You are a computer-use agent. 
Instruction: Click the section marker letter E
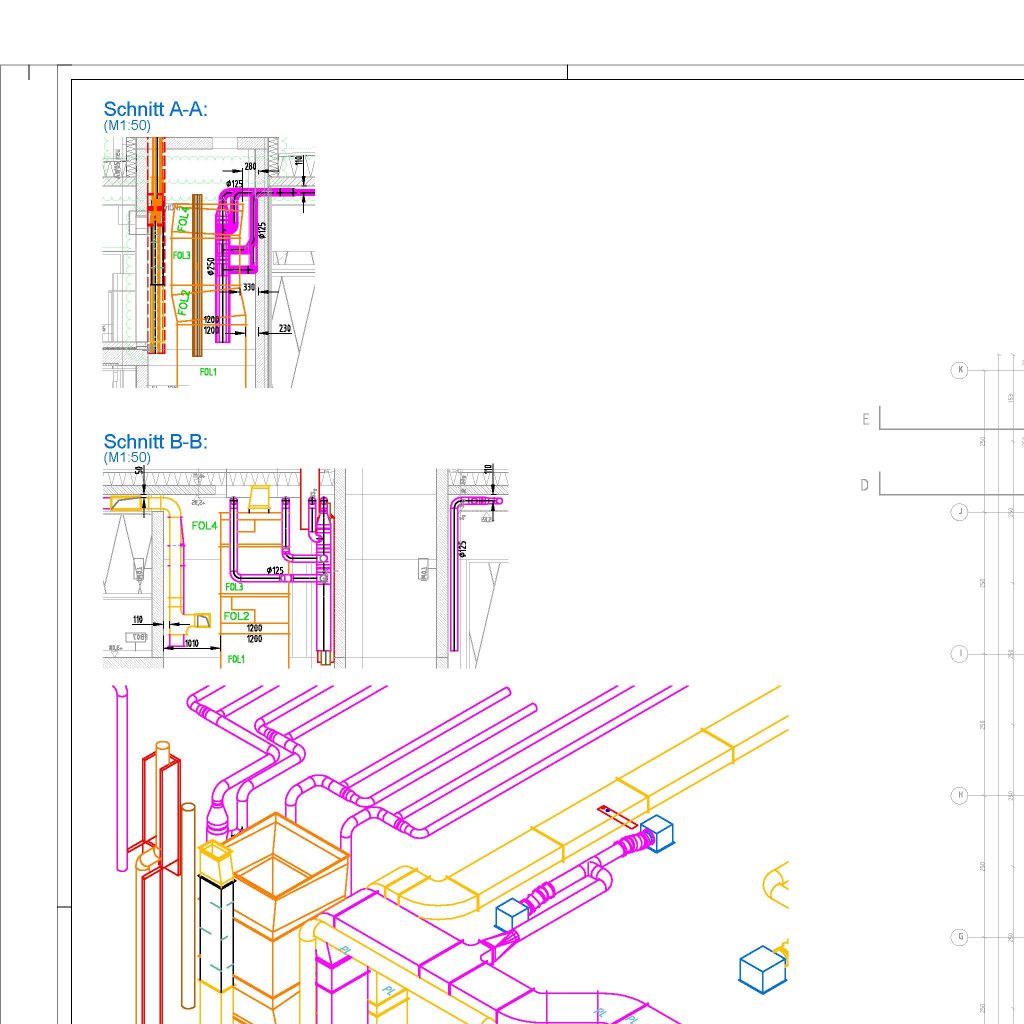(866, 419)
